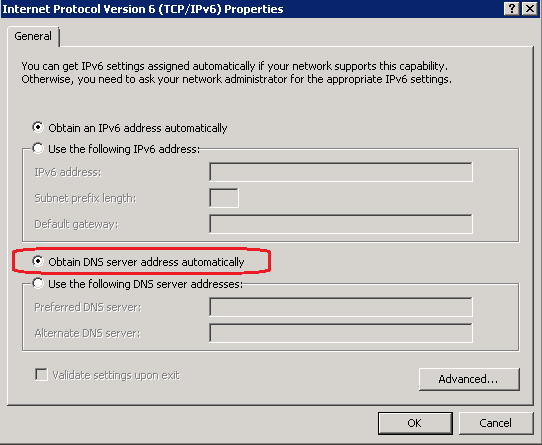Focus the Subnet prefix length box
The width and height of the screenshot is (542, 445).
(224, 198)
